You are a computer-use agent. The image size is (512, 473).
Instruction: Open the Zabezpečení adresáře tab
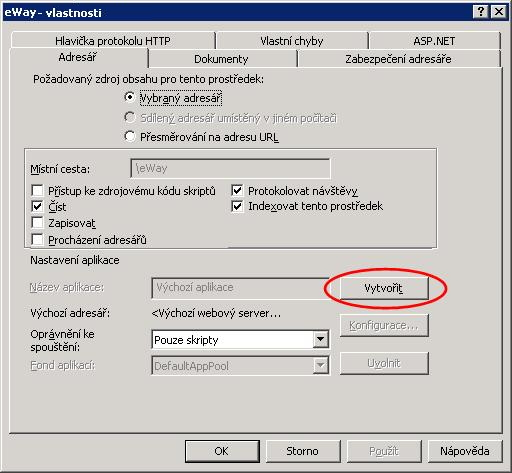[398, 59]
